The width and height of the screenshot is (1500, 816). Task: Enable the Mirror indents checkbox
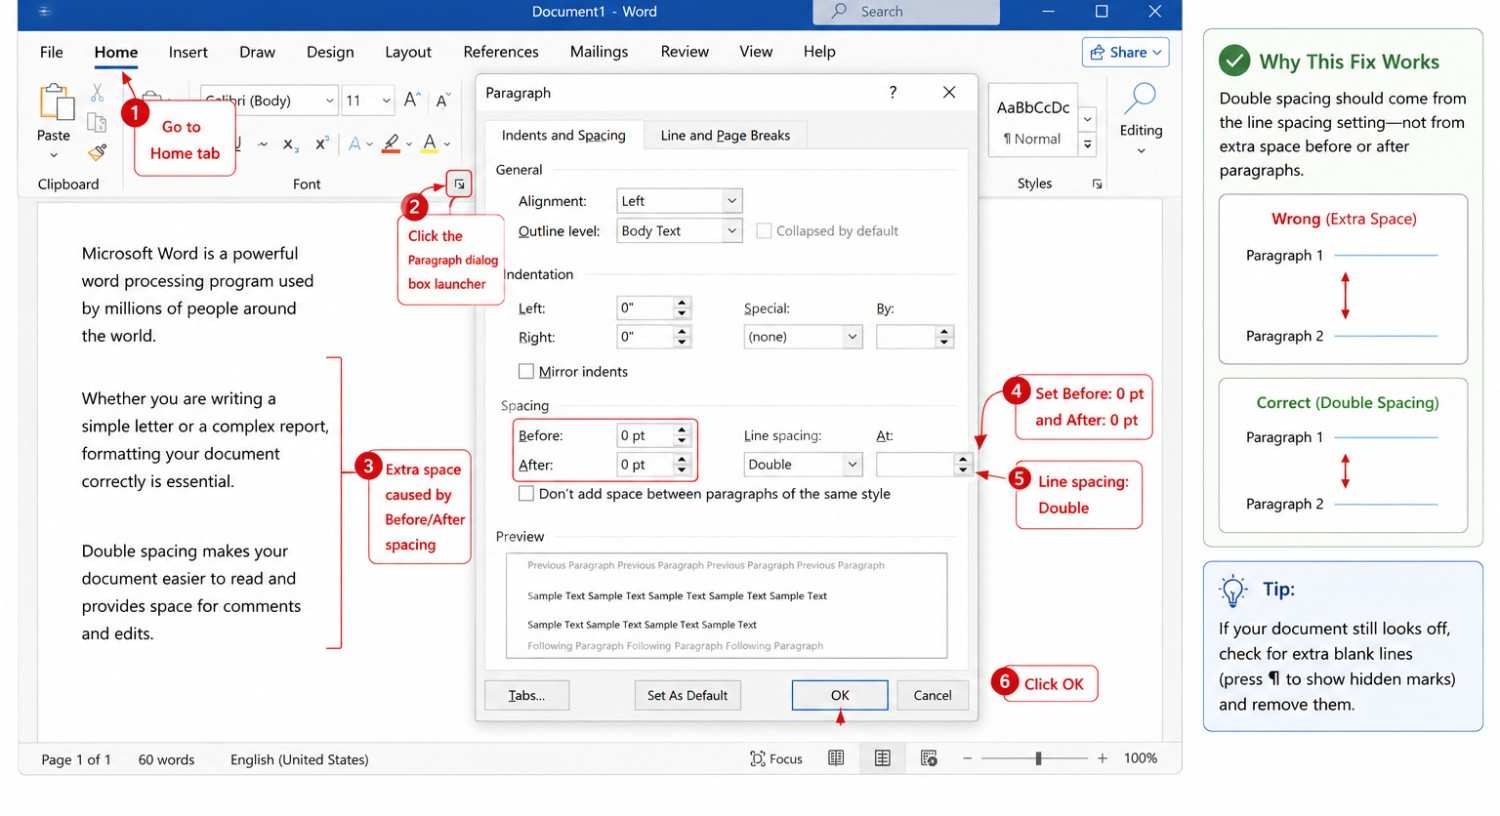click(526, 371)
